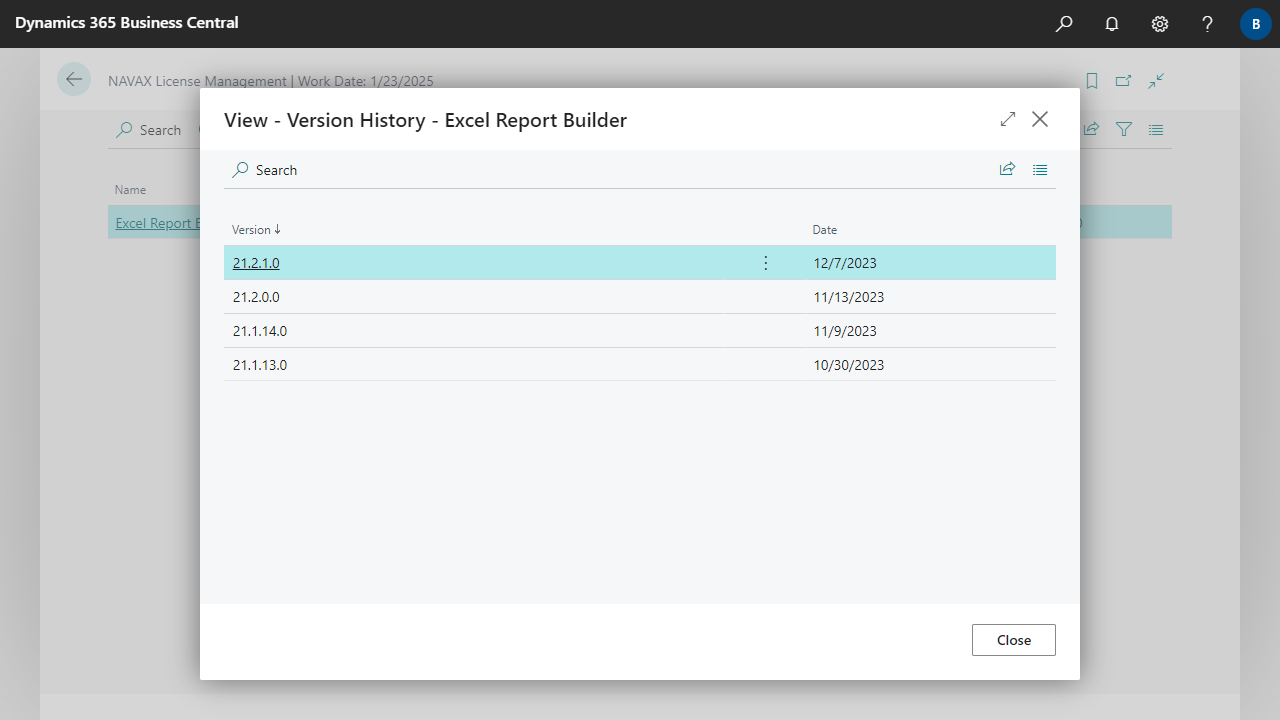Sort by the Date column header
1280x720 pixels.
coord(825,229)
